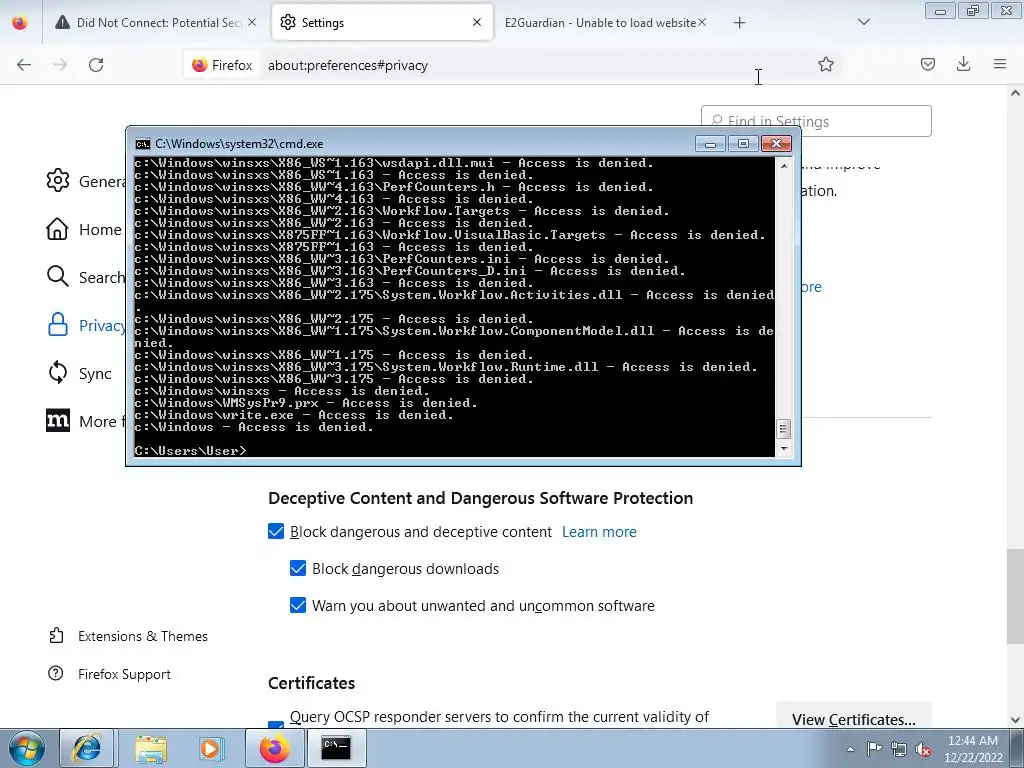
Task: Open Firefox application menu (hamburger)
Action: (x=999, y=64)
